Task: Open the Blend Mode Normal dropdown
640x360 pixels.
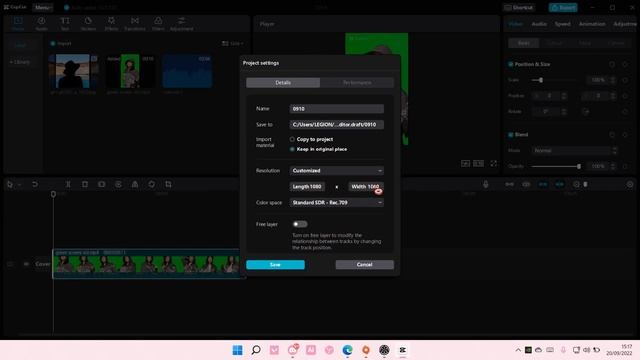Action: click(x=574, y=151)
